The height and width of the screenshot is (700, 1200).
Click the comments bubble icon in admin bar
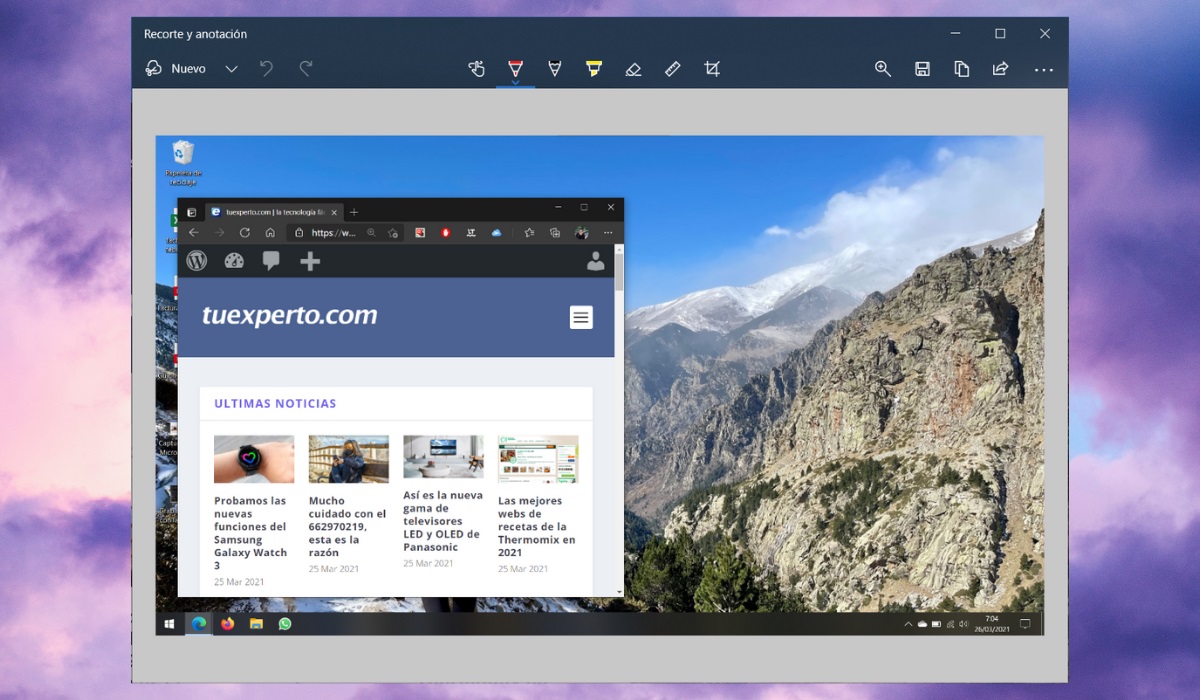pos(271,261)
